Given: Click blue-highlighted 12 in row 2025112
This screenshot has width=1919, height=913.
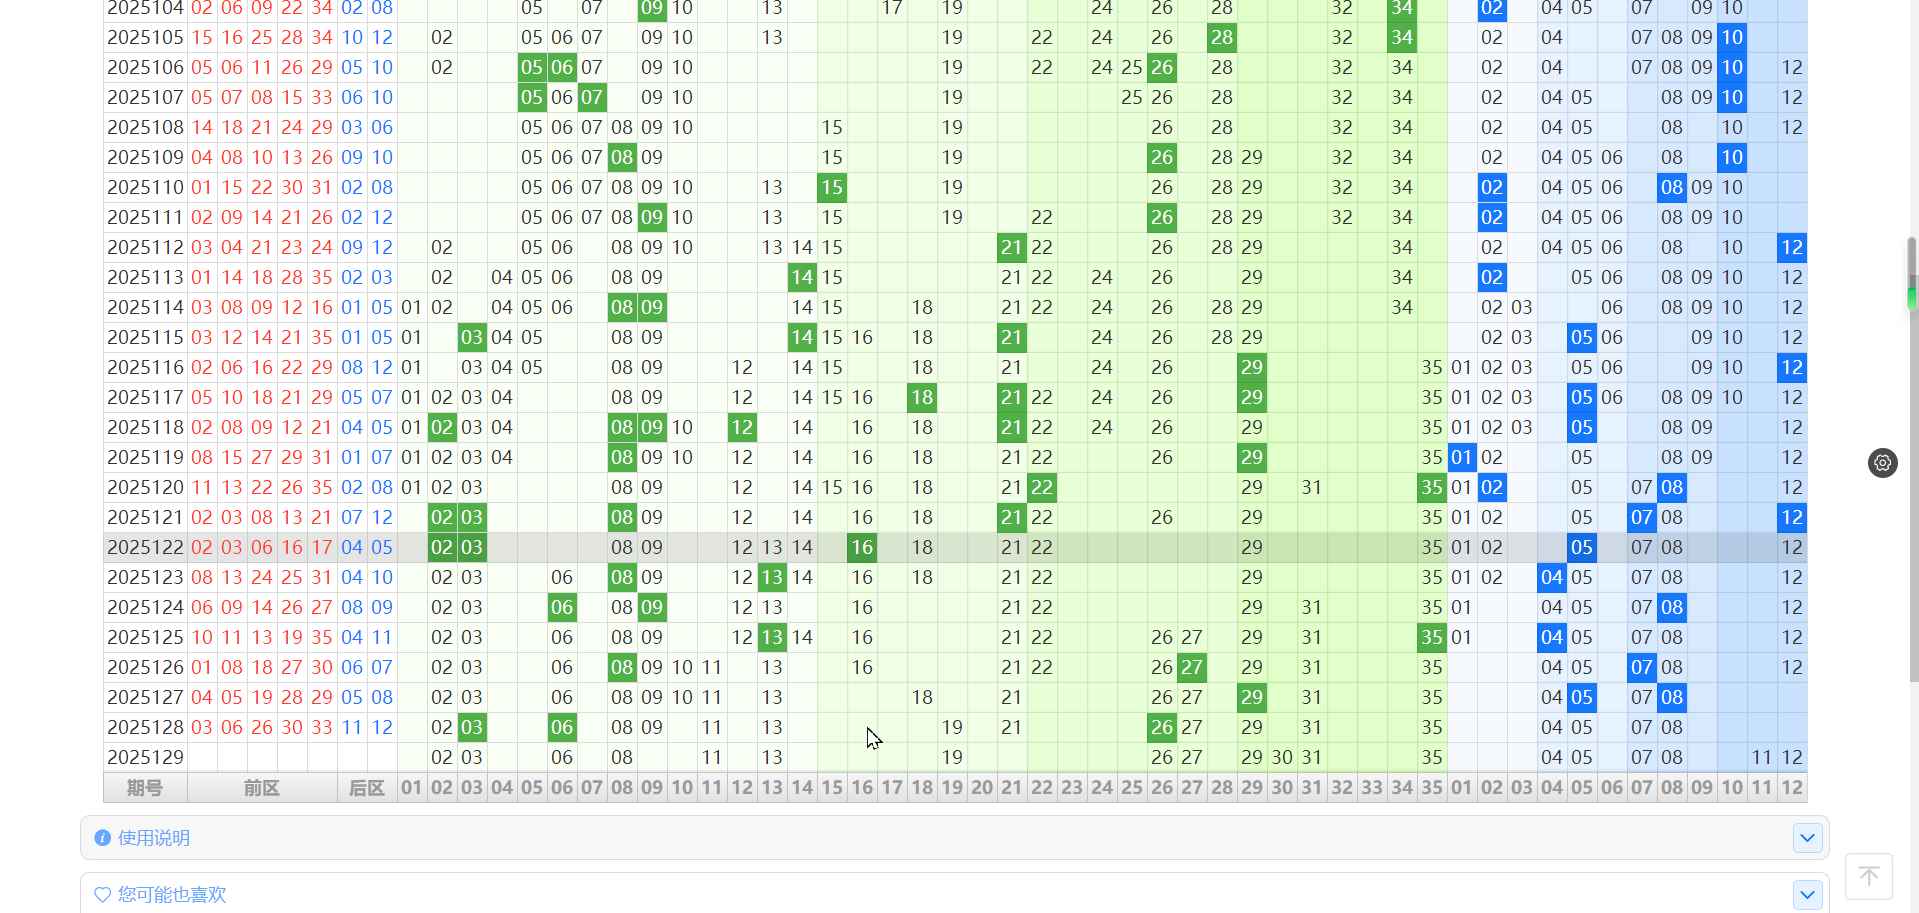Looking at the screenshot, I should (1792, 247).
